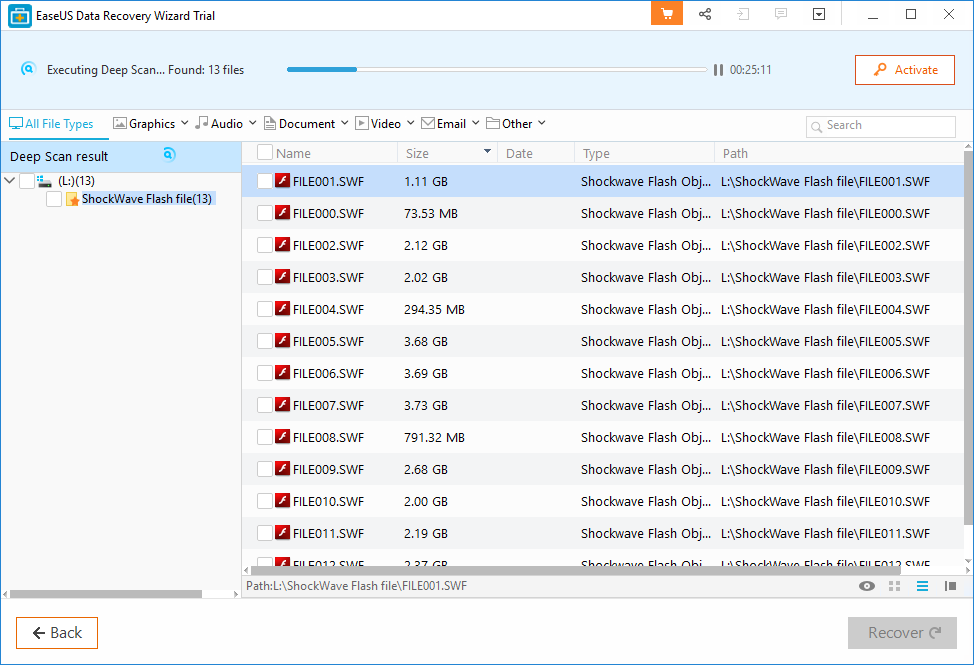This screenshot has height=665, width=974.
Task: Check the select-all box in Name header
Action: click(x=265, y=152)
